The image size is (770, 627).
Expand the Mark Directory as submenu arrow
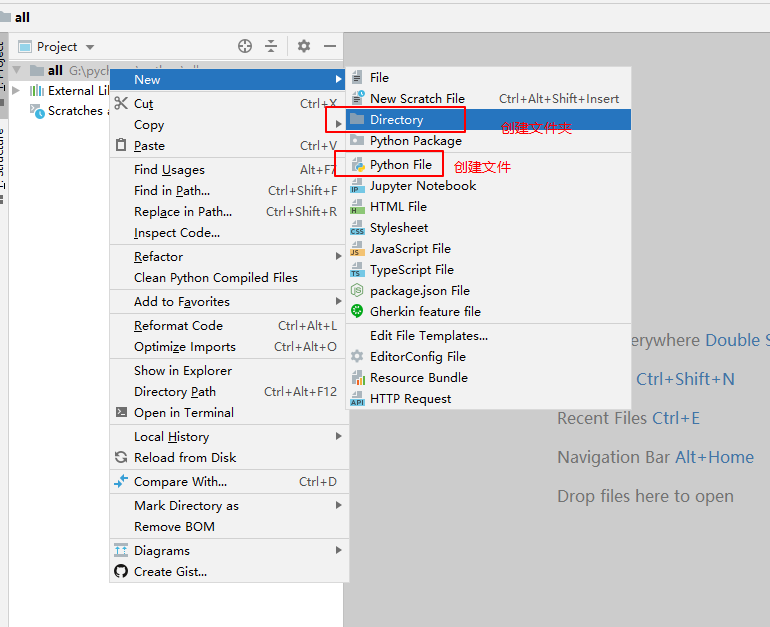[x=338, y=505]
